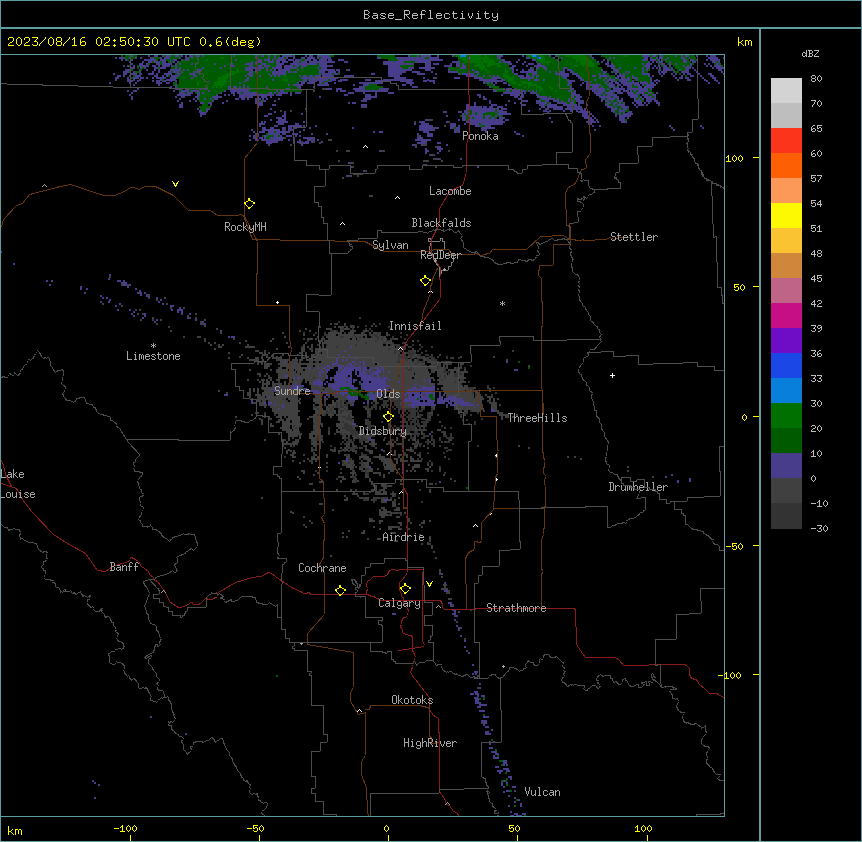Select the RedDeer city label
This screenshot has height=842, width=862.
(x=441, y=255)
